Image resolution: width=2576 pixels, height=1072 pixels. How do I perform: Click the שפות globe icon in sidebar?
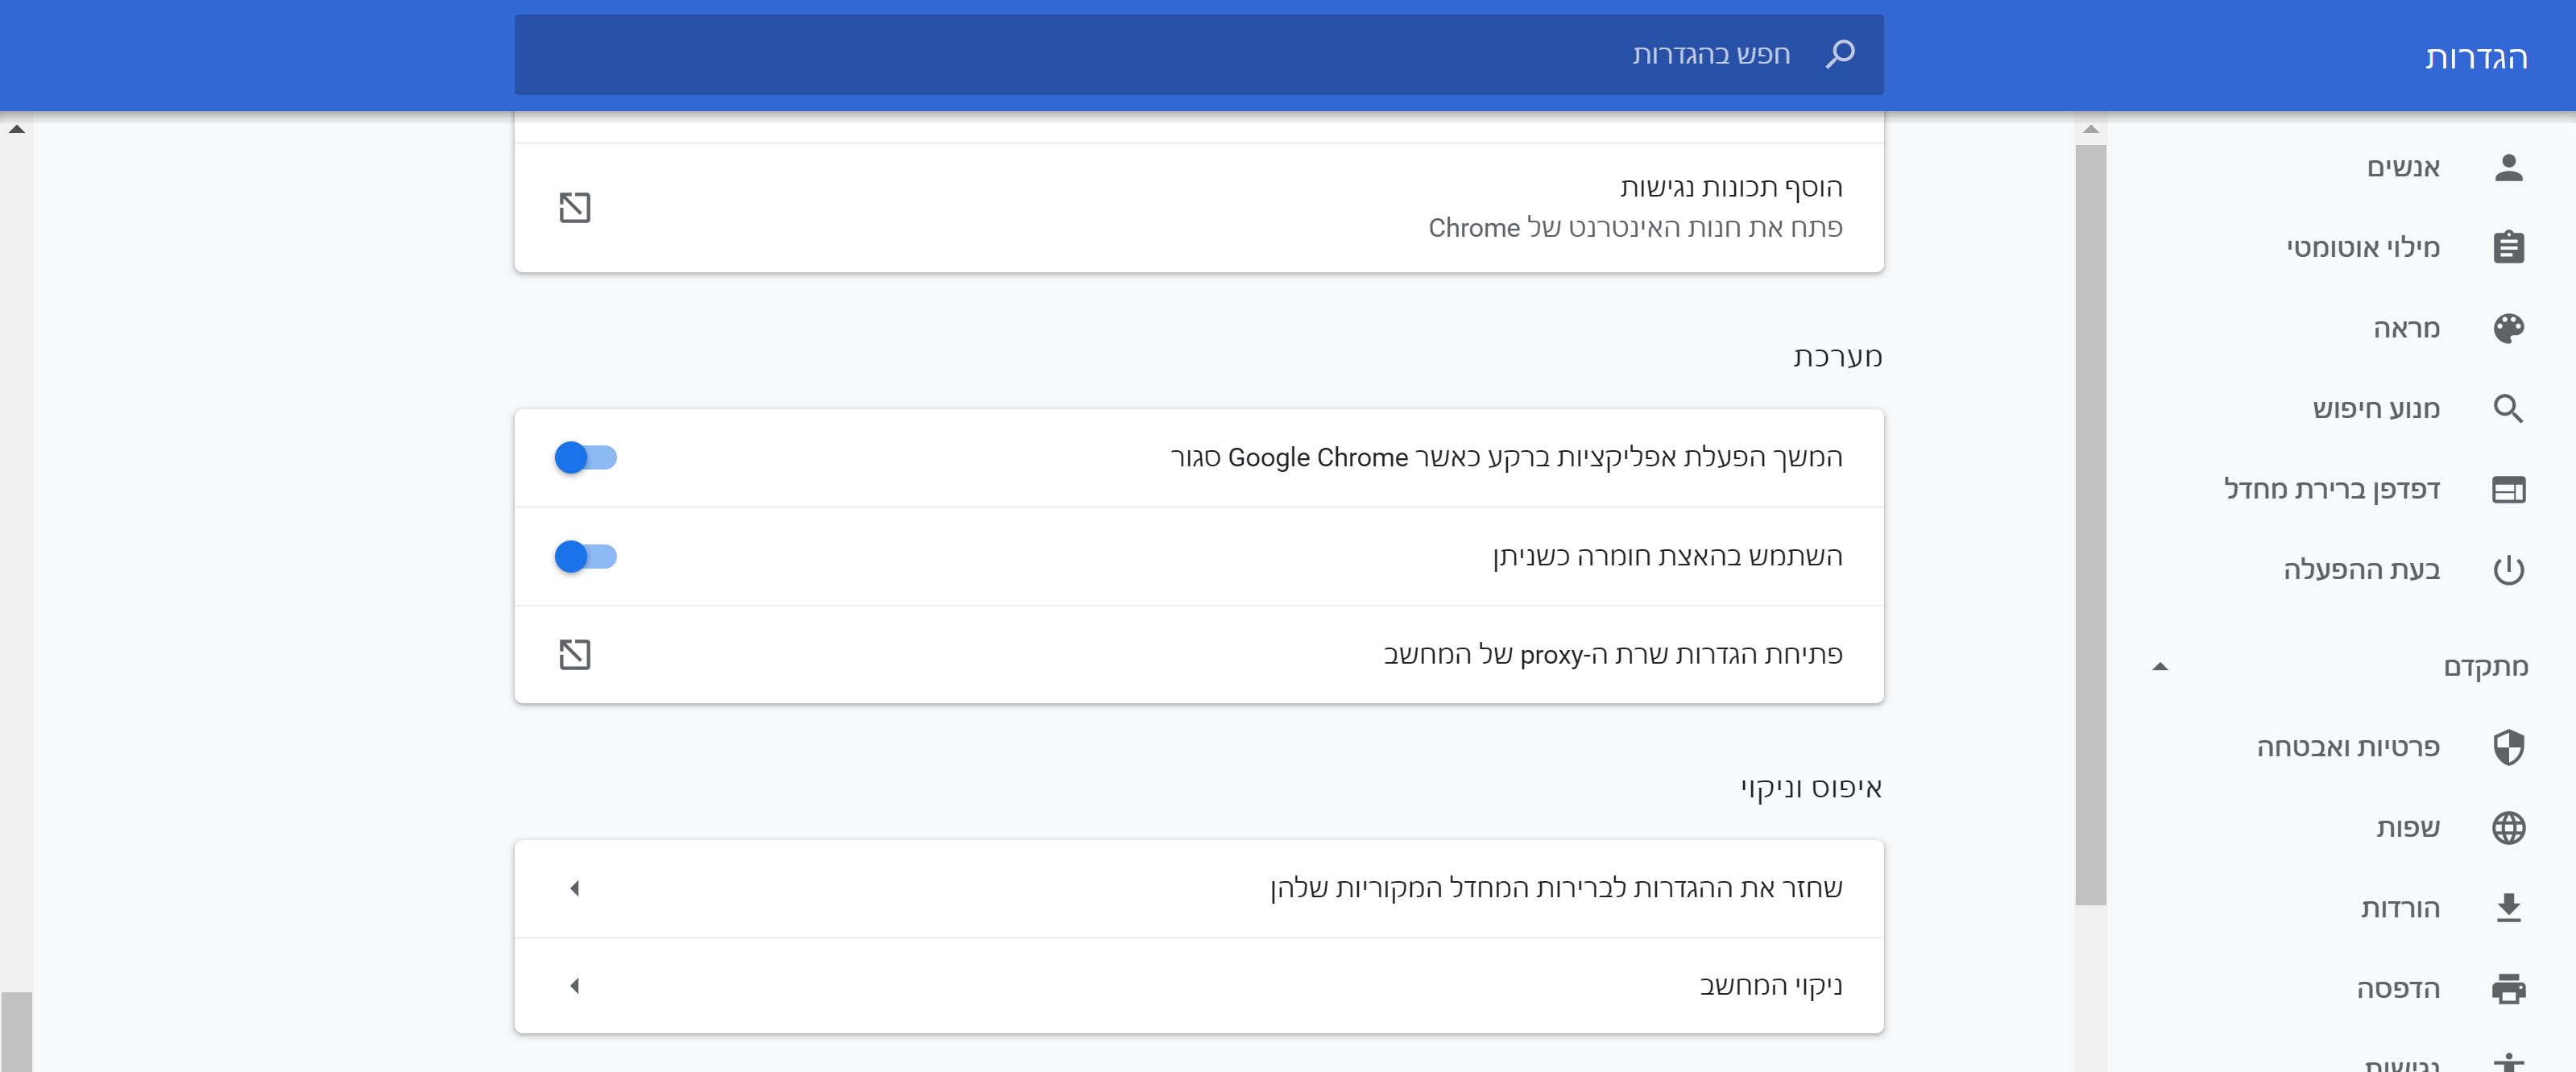2510,827
